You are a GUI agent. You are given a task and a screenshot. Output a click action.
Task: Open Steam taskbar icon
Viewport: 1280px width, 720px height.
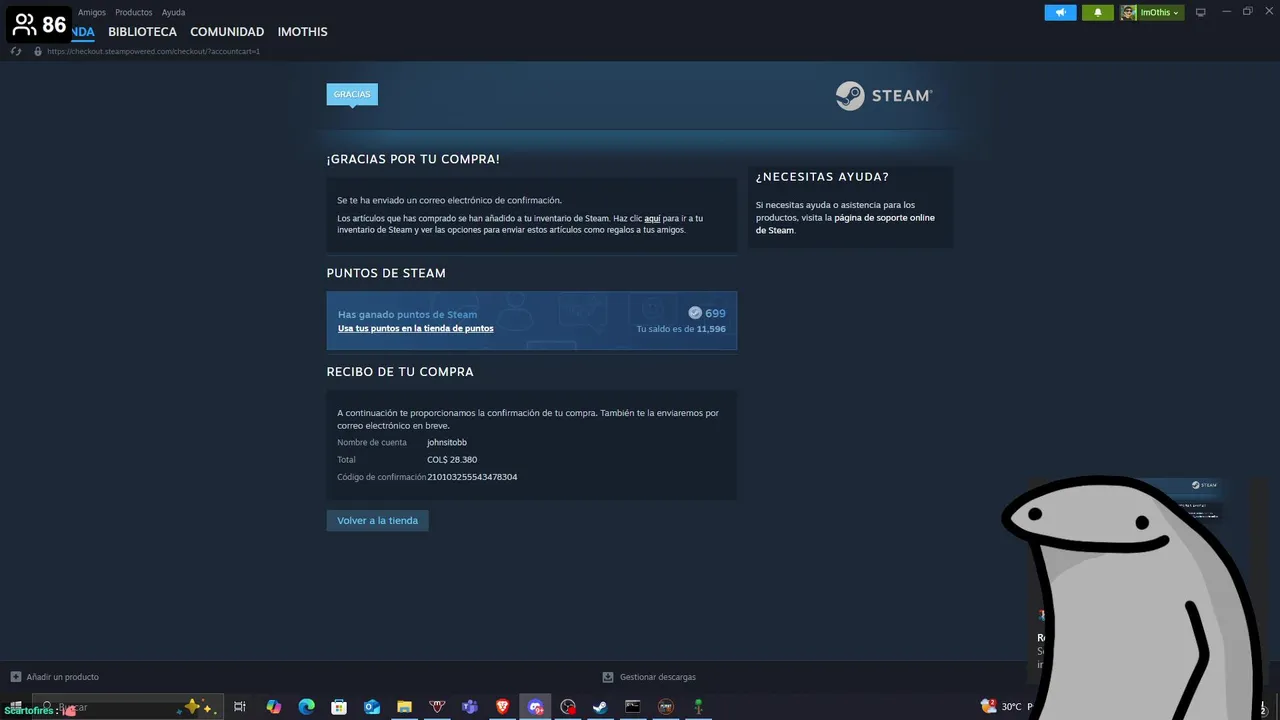(x=600, y=707)
